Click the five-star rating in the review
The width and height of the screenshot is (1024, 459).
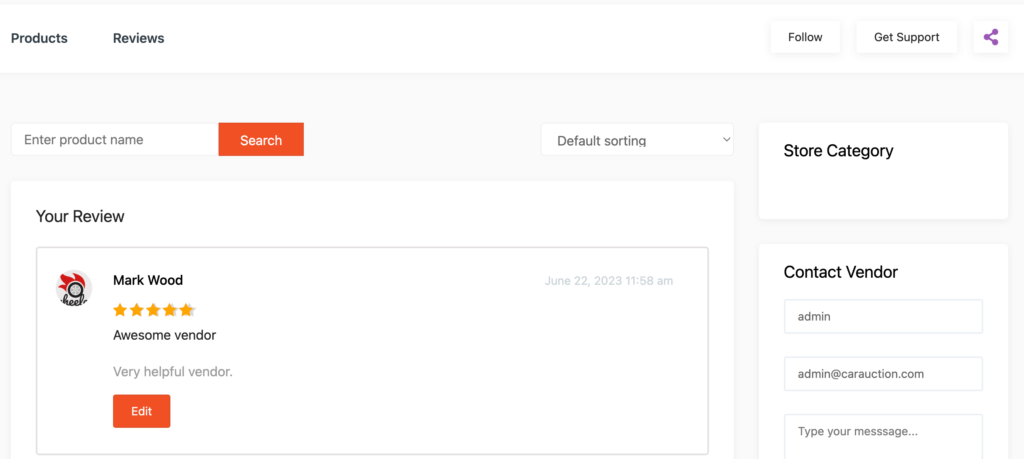(x=154, y=310)
